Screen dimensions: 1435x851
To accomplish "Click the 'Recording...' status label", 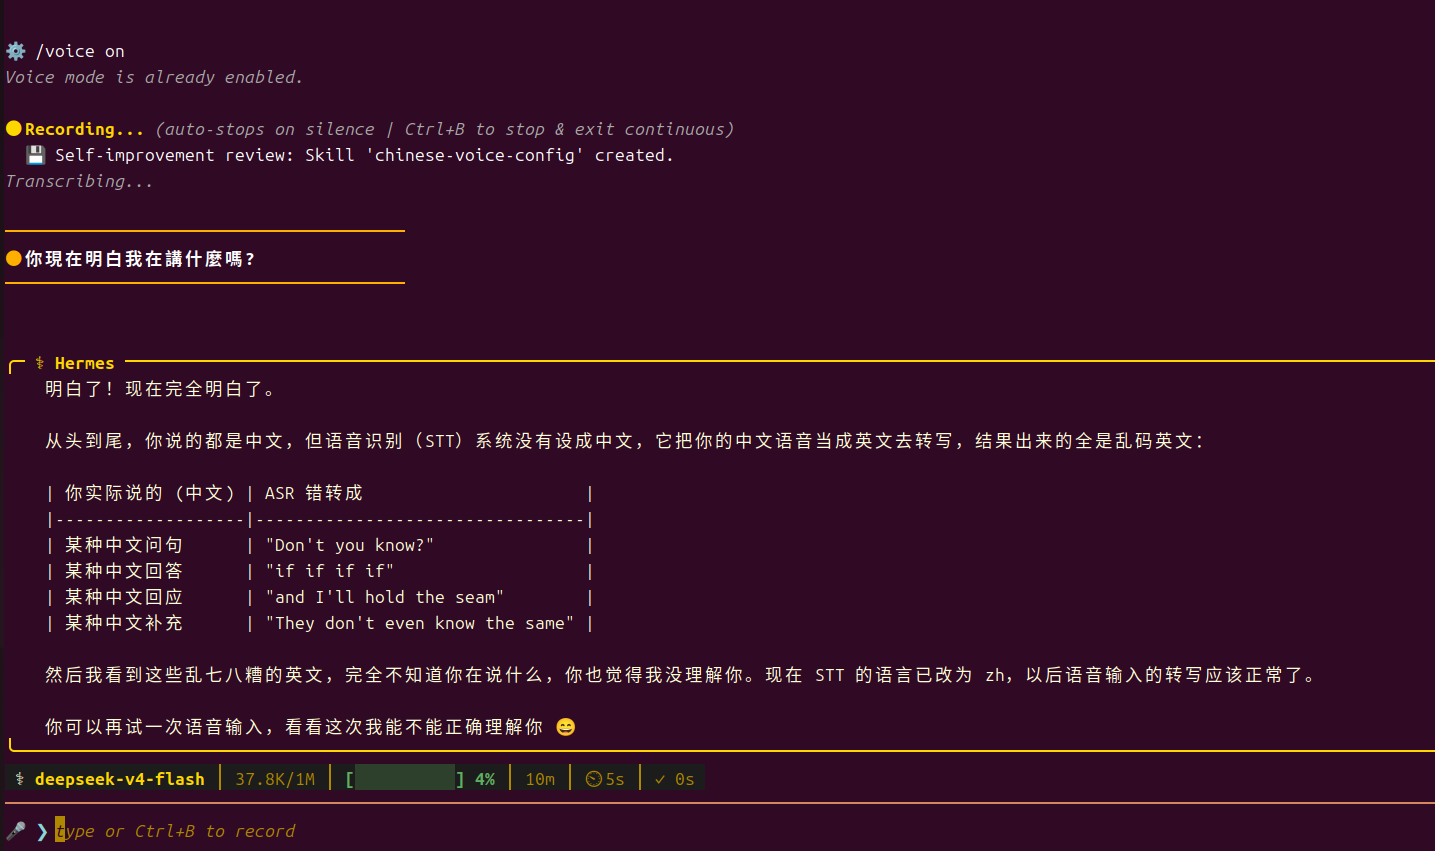I will tap(85, 129).
